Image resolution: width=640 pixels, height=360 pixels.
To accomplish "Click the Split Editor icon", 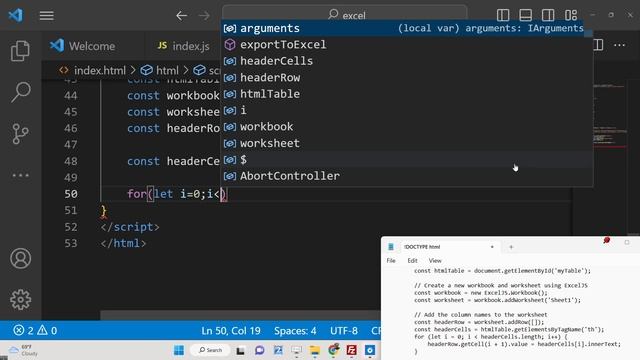I will [598, 45].
